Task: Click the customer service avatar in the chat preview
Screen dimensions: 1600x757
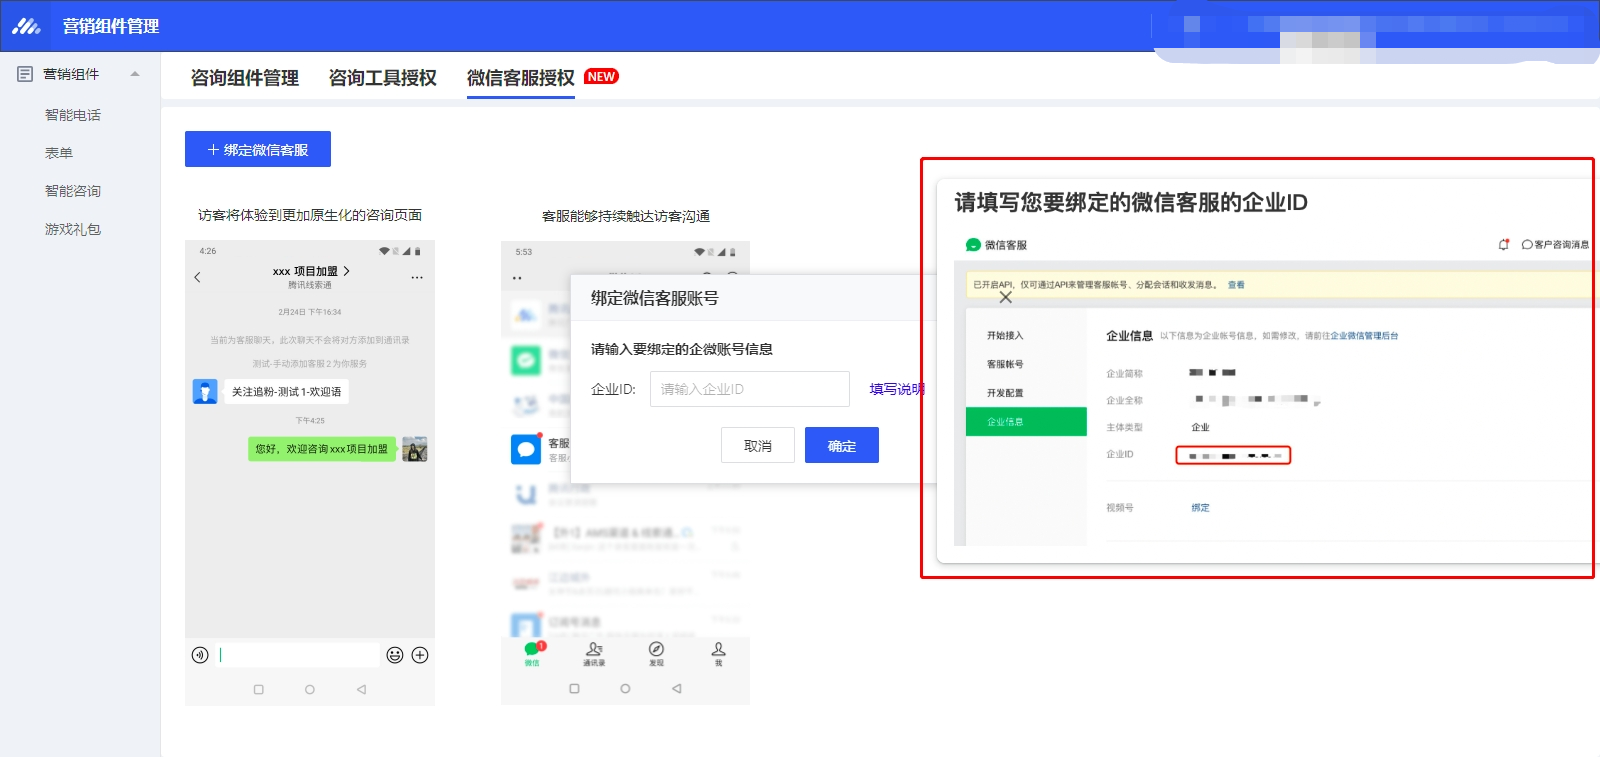Action: coord(205,391)
